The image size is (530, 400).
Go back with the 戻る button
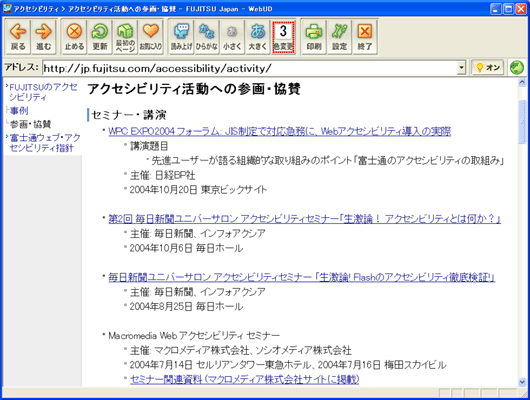[18, 37]
